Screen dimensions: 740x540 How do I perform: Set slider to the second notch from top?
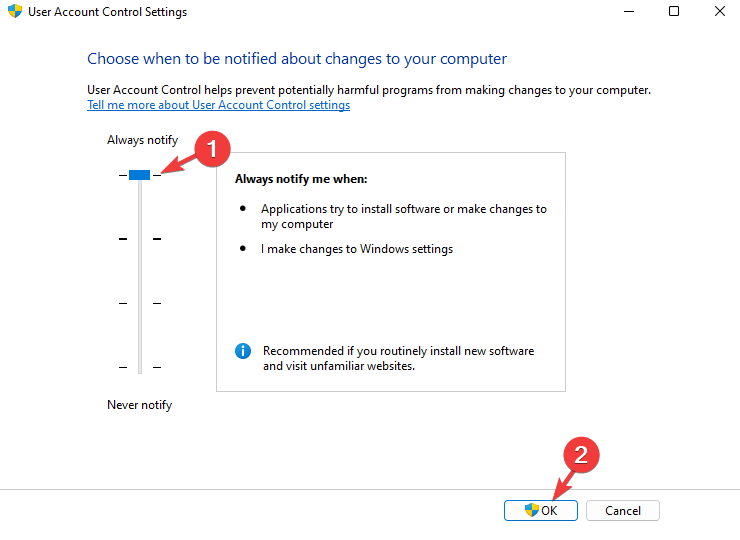[x=140, y=239]
